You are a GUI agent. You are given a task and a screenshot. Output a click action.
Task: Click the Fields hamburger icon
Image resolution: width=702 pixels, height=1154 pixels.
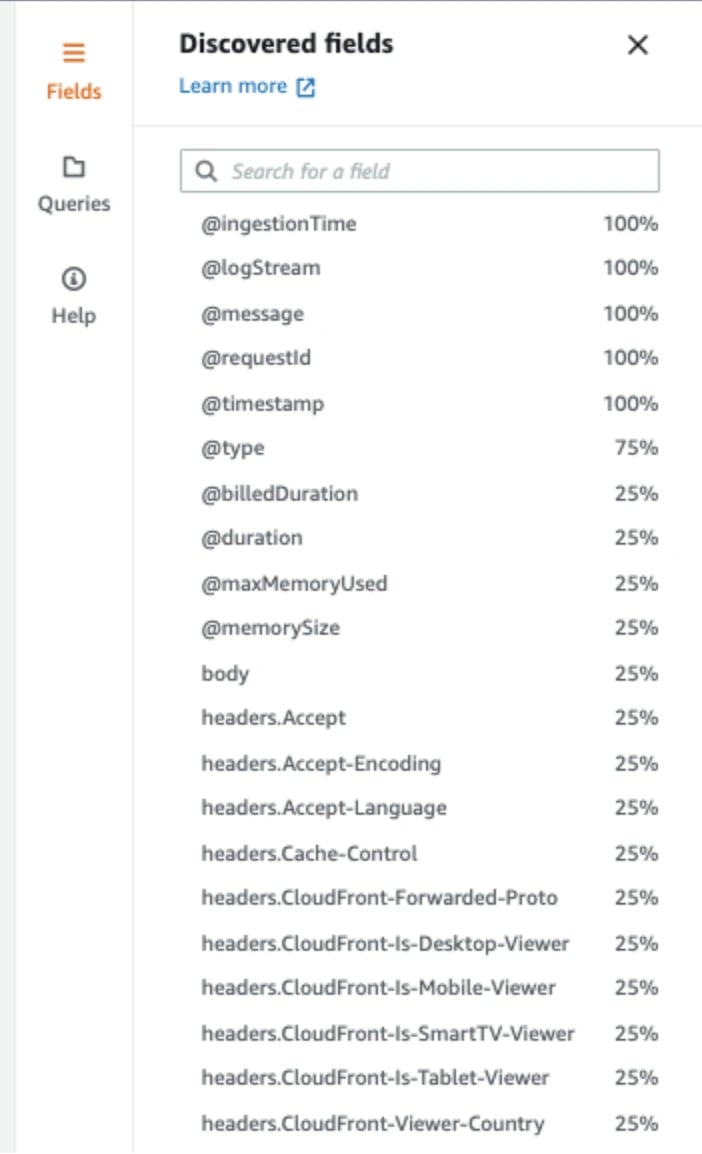pos(74,54)
